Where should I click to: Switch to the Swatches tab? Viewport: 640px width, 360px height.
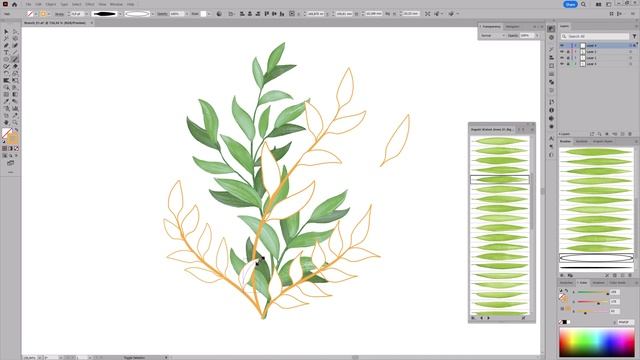(566, 282)
